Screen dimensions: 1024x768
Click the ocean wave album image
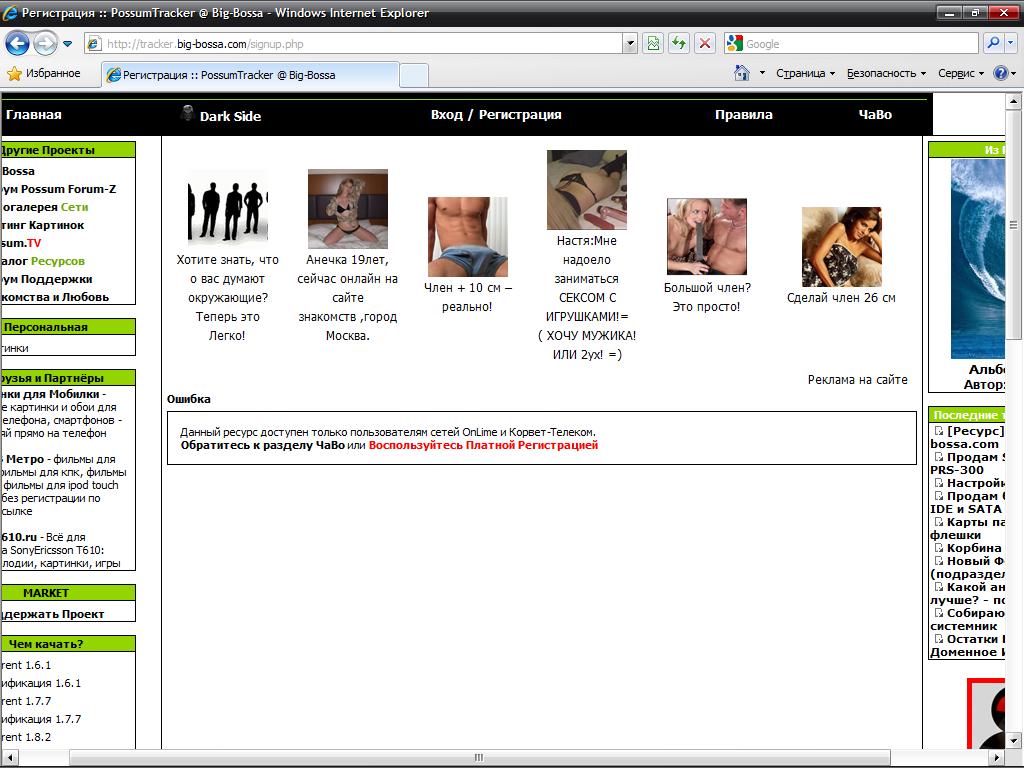click(977, 259)
